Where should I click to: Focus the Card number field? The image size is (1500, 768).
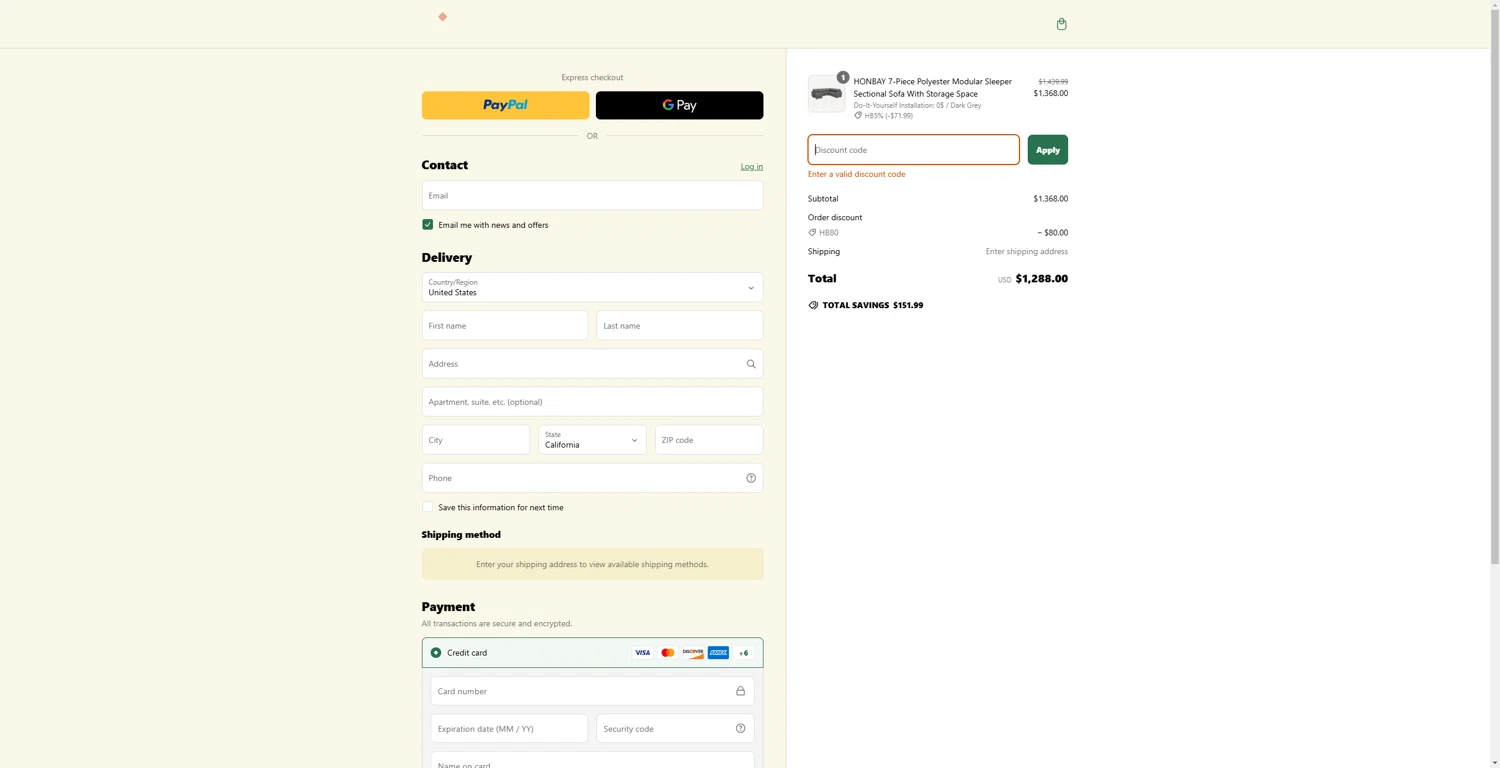pyautogui.click(x=592, y=691)
